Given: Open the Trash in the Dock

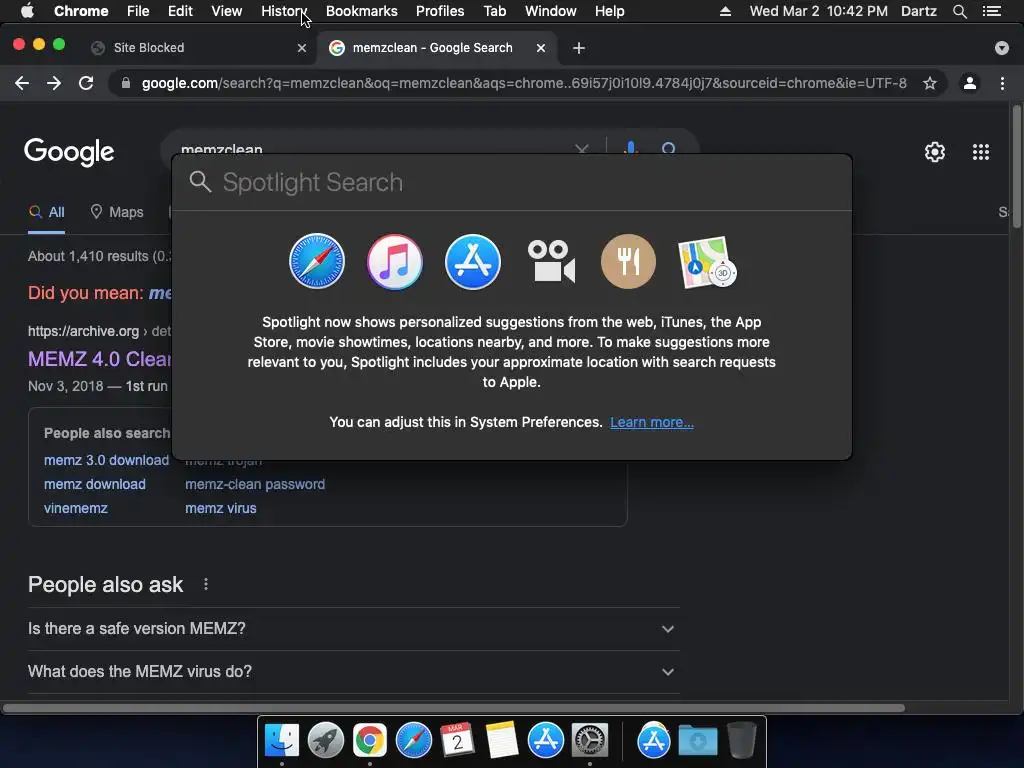Looking at the screenshot, I should [x=741, y=740].
